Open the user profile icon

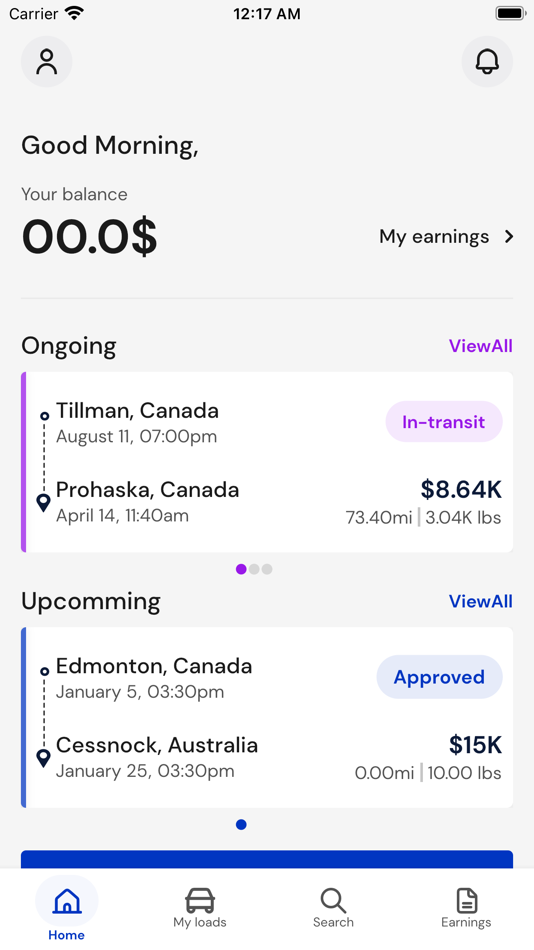[x=47, y=62]
